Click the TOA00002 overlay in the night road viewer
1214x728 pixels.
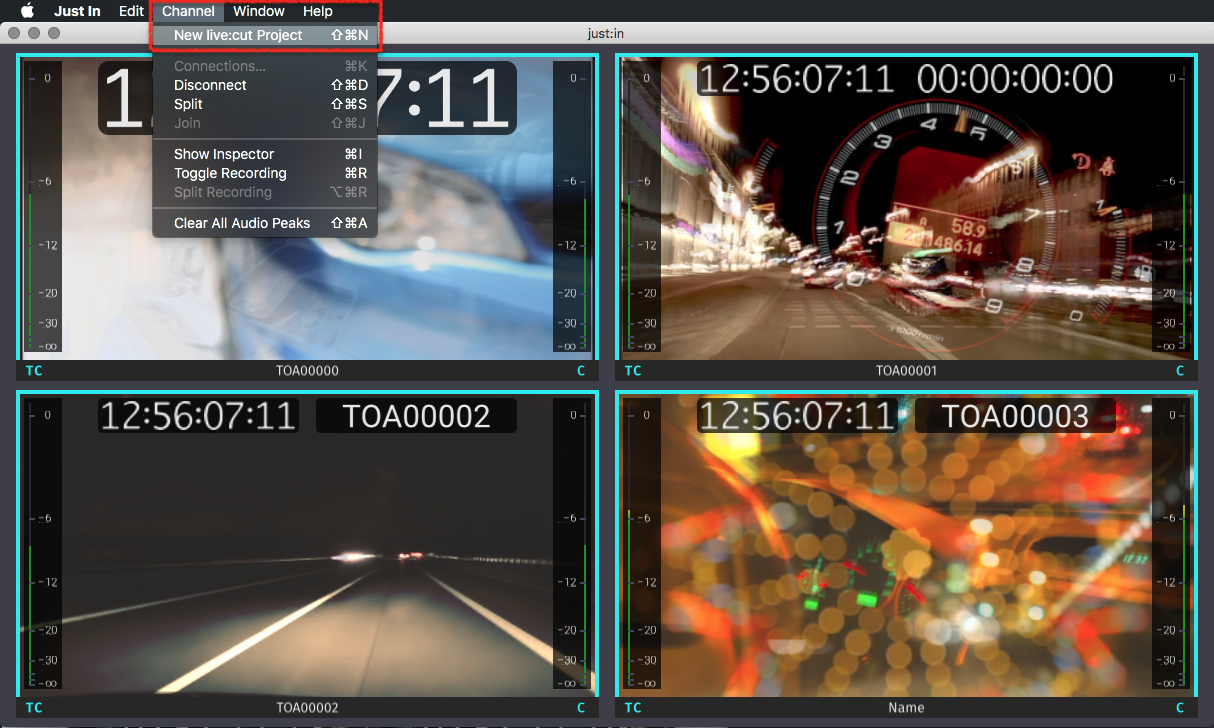coord(416,416)
